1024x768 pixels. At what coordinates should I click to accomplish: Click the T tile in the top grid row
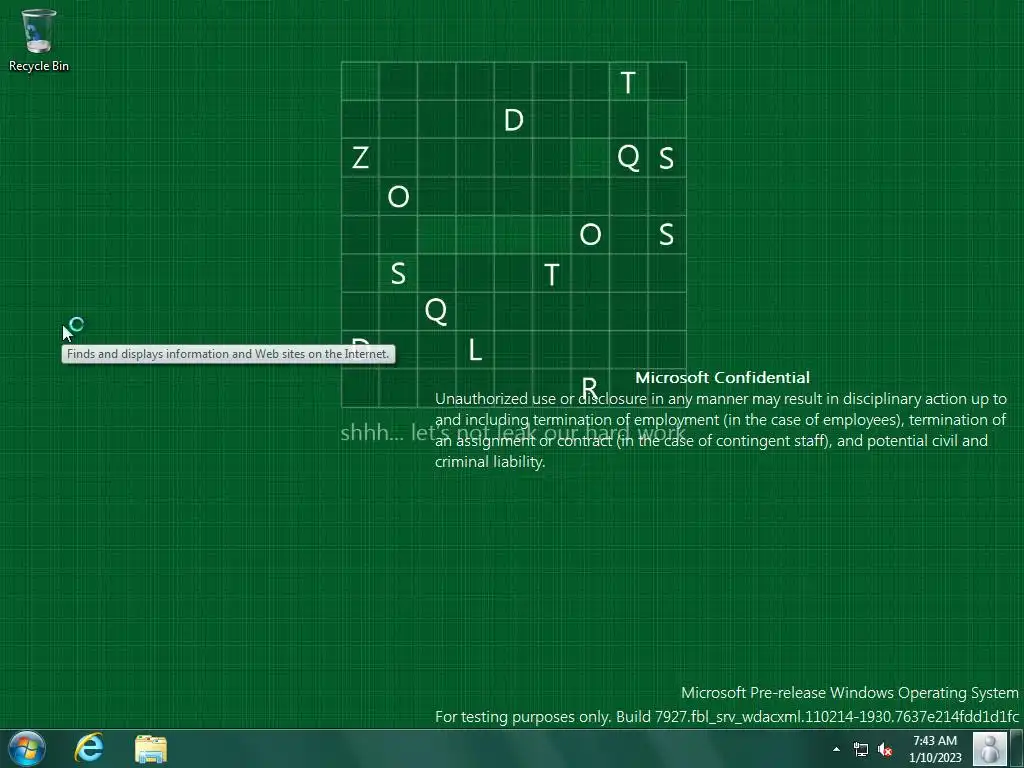coord(628,82)
